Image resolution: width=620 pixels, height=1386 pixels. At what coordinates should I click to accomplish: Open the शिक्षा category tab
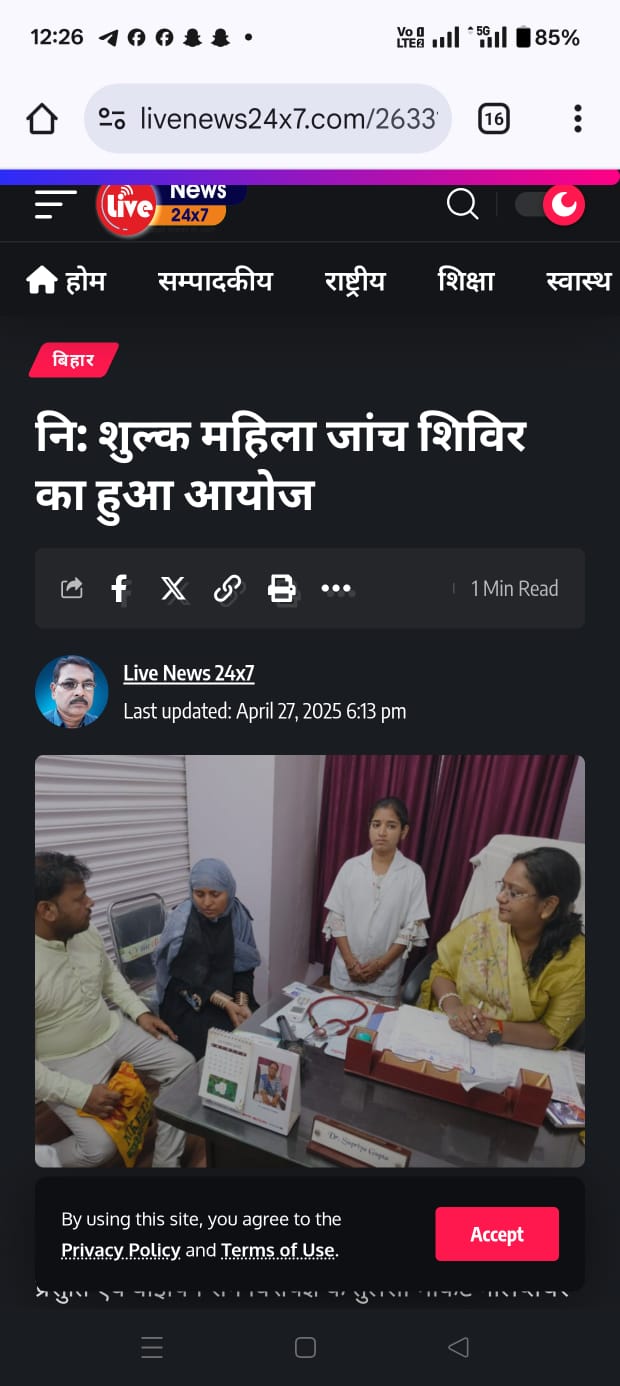[466, 281]
